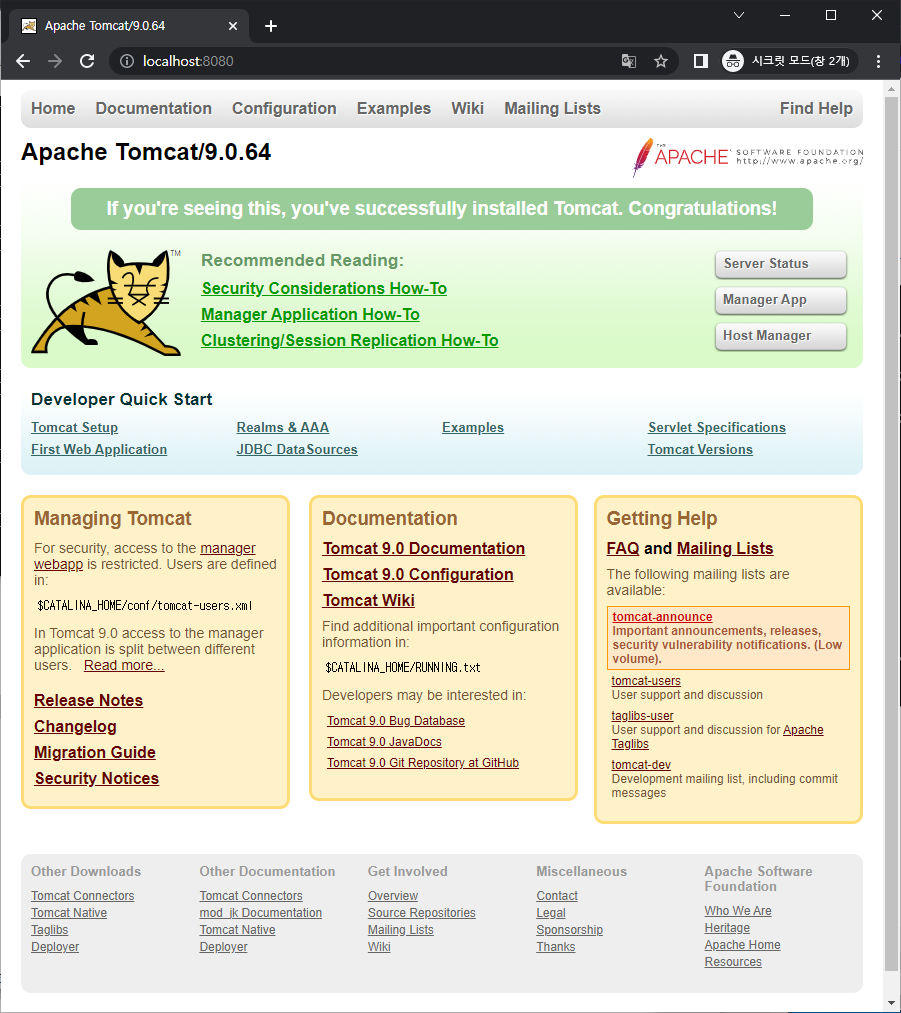Open the FAQ link under Getting Help
Image resolution: width=901 pixels, height=1013 pixels.
pyautogui.click(x=623, y=548)
